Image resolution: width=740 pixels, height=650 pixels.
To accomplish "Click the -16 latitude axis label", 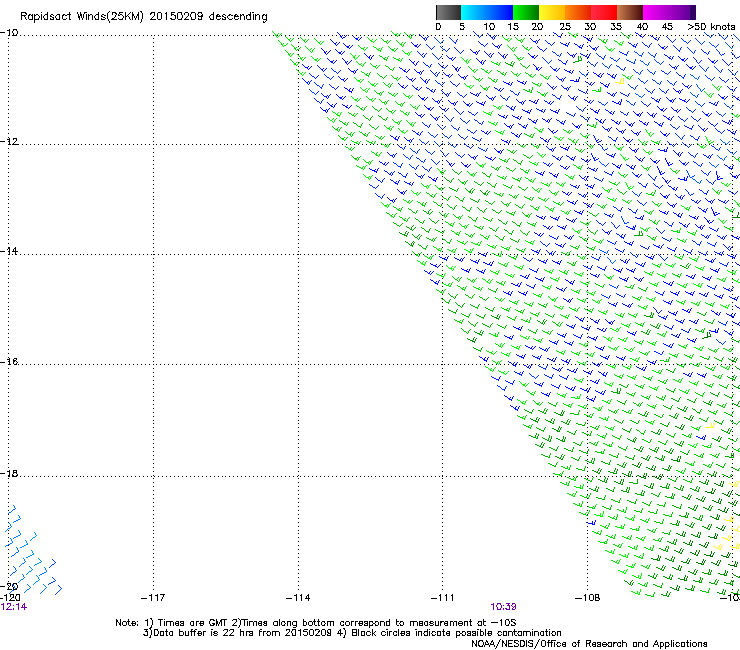I will pyautogui.click(x=9, y=361).
